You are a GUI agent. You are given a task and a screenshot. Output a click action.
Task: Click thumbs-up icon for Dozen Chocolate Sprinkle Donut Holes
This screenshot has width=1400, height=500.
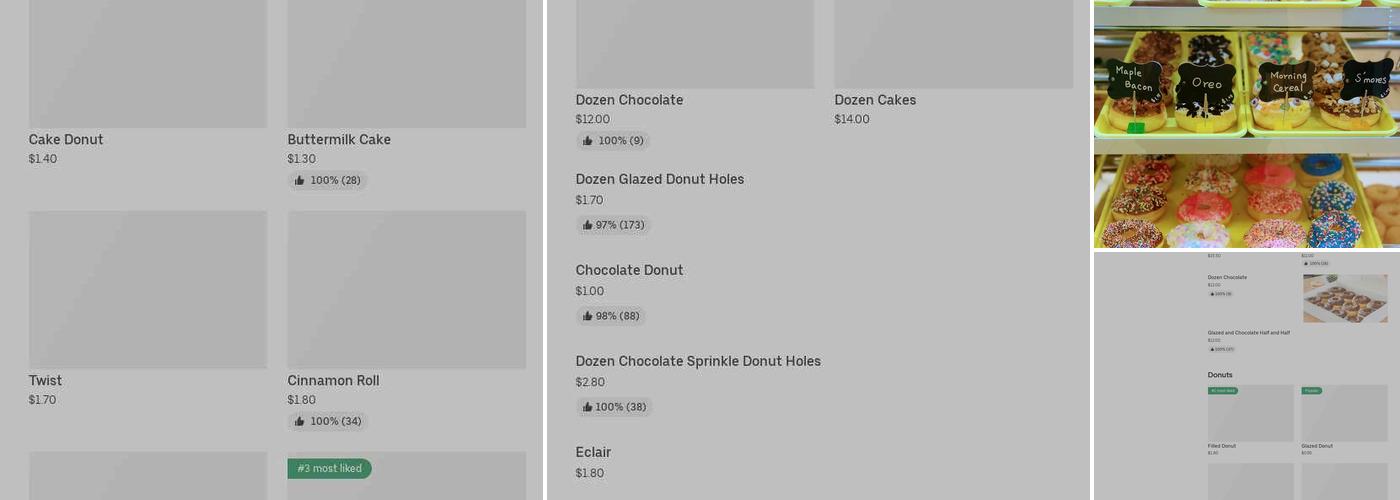pos(587,407)
